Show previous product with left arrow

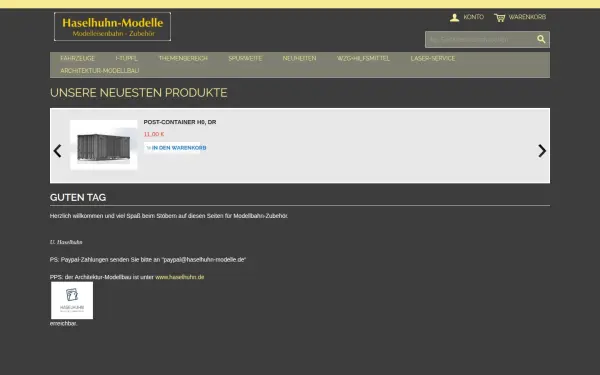57,151
